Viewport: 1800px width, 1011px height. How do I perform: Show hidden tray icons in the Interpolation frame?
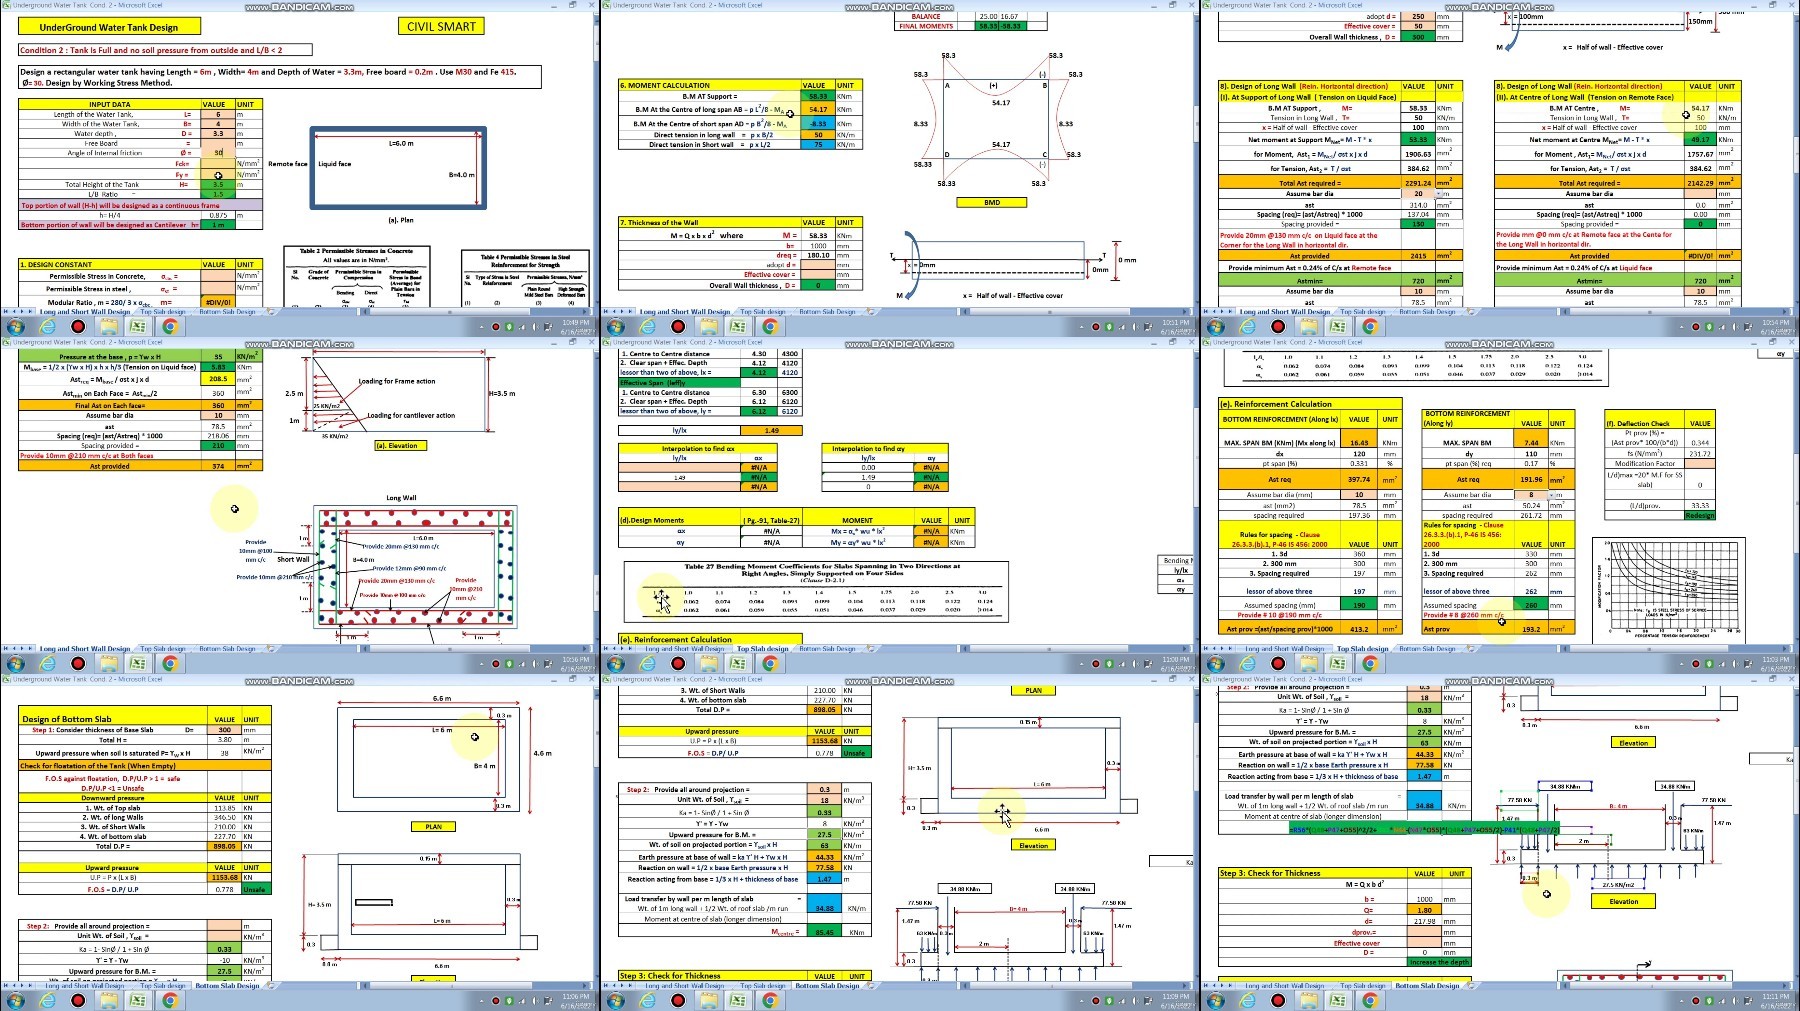pyautogui.click(x=1082, y=663)
